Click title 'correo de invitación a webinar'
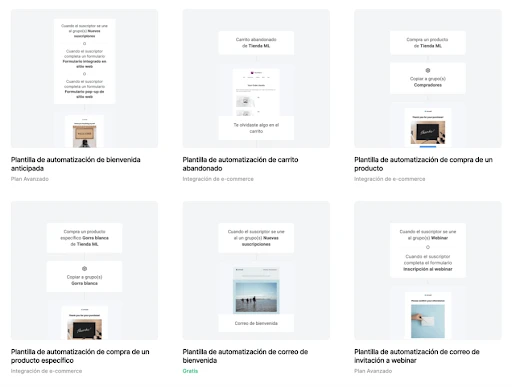 [417, 356]
